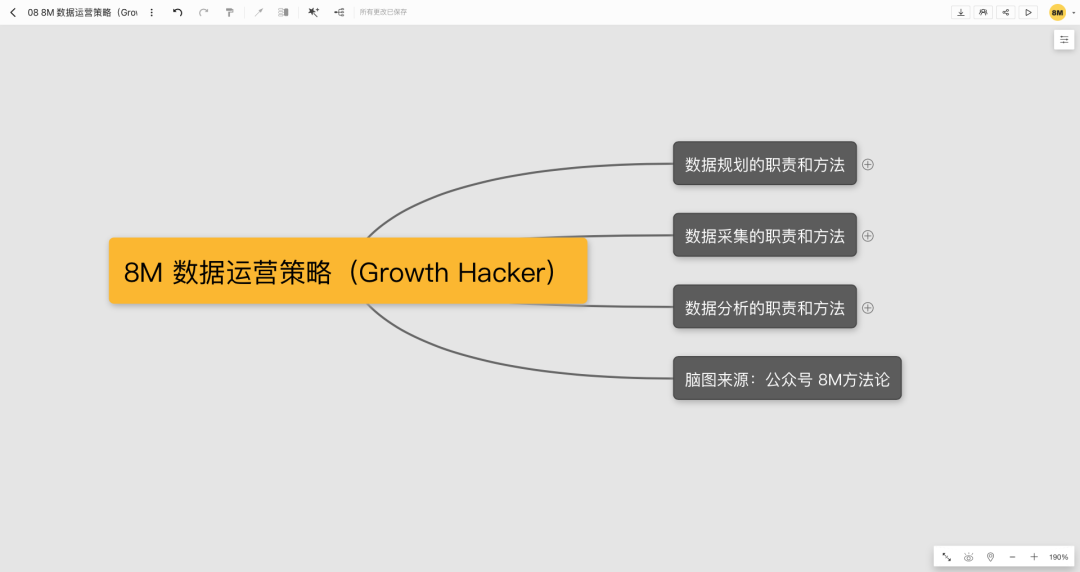Share the mind map
The width and height of the screenshot is (1080, 572).
tap(1006, 12)
